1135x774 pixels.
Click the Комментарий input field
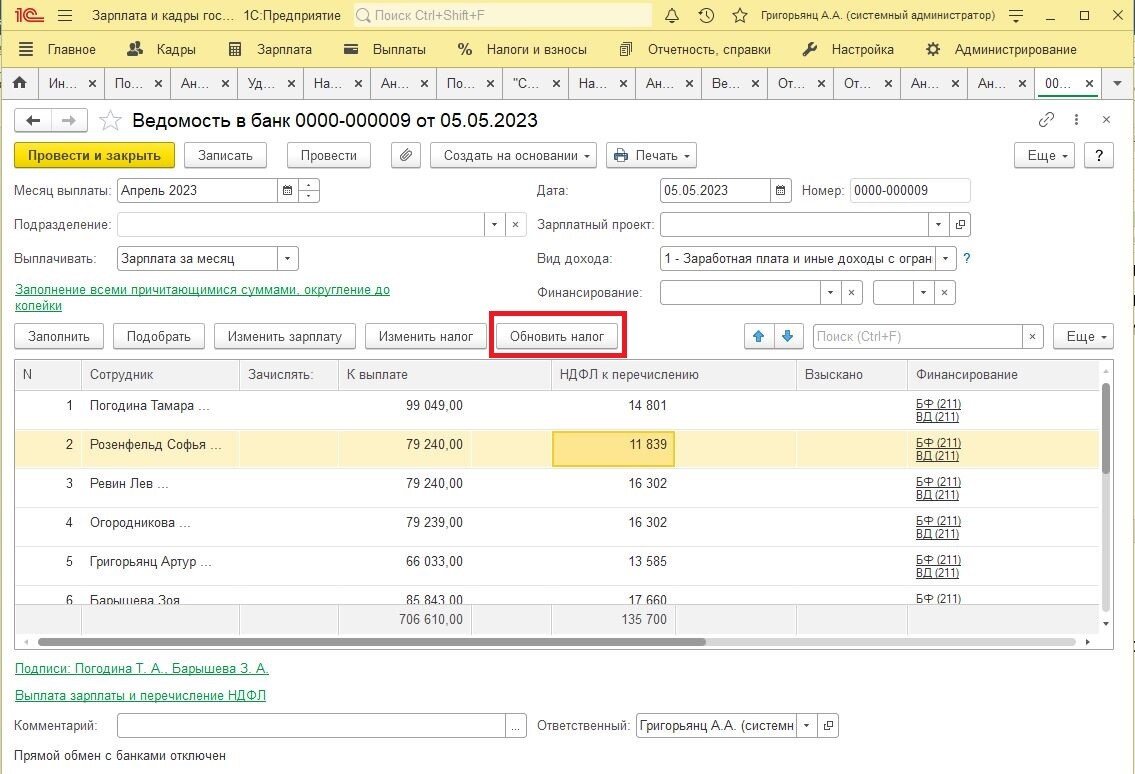pos(311,725)
